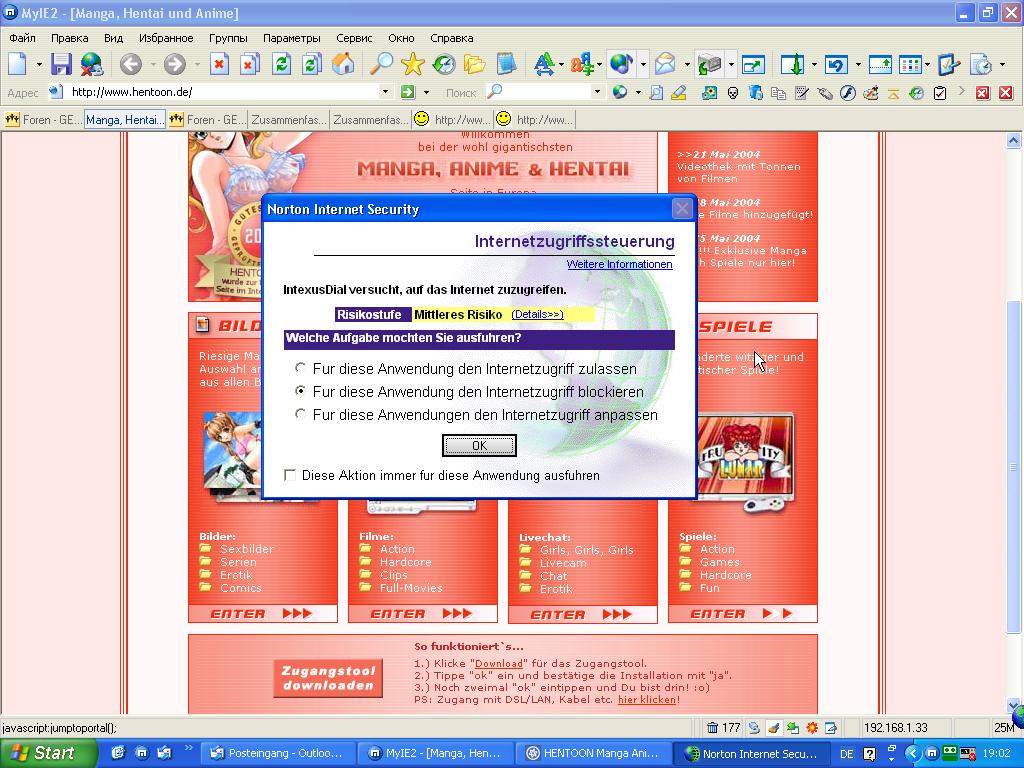Click the New blank page icon
The width and height of the screenshot is (1024, 768).
click(18, 64)
